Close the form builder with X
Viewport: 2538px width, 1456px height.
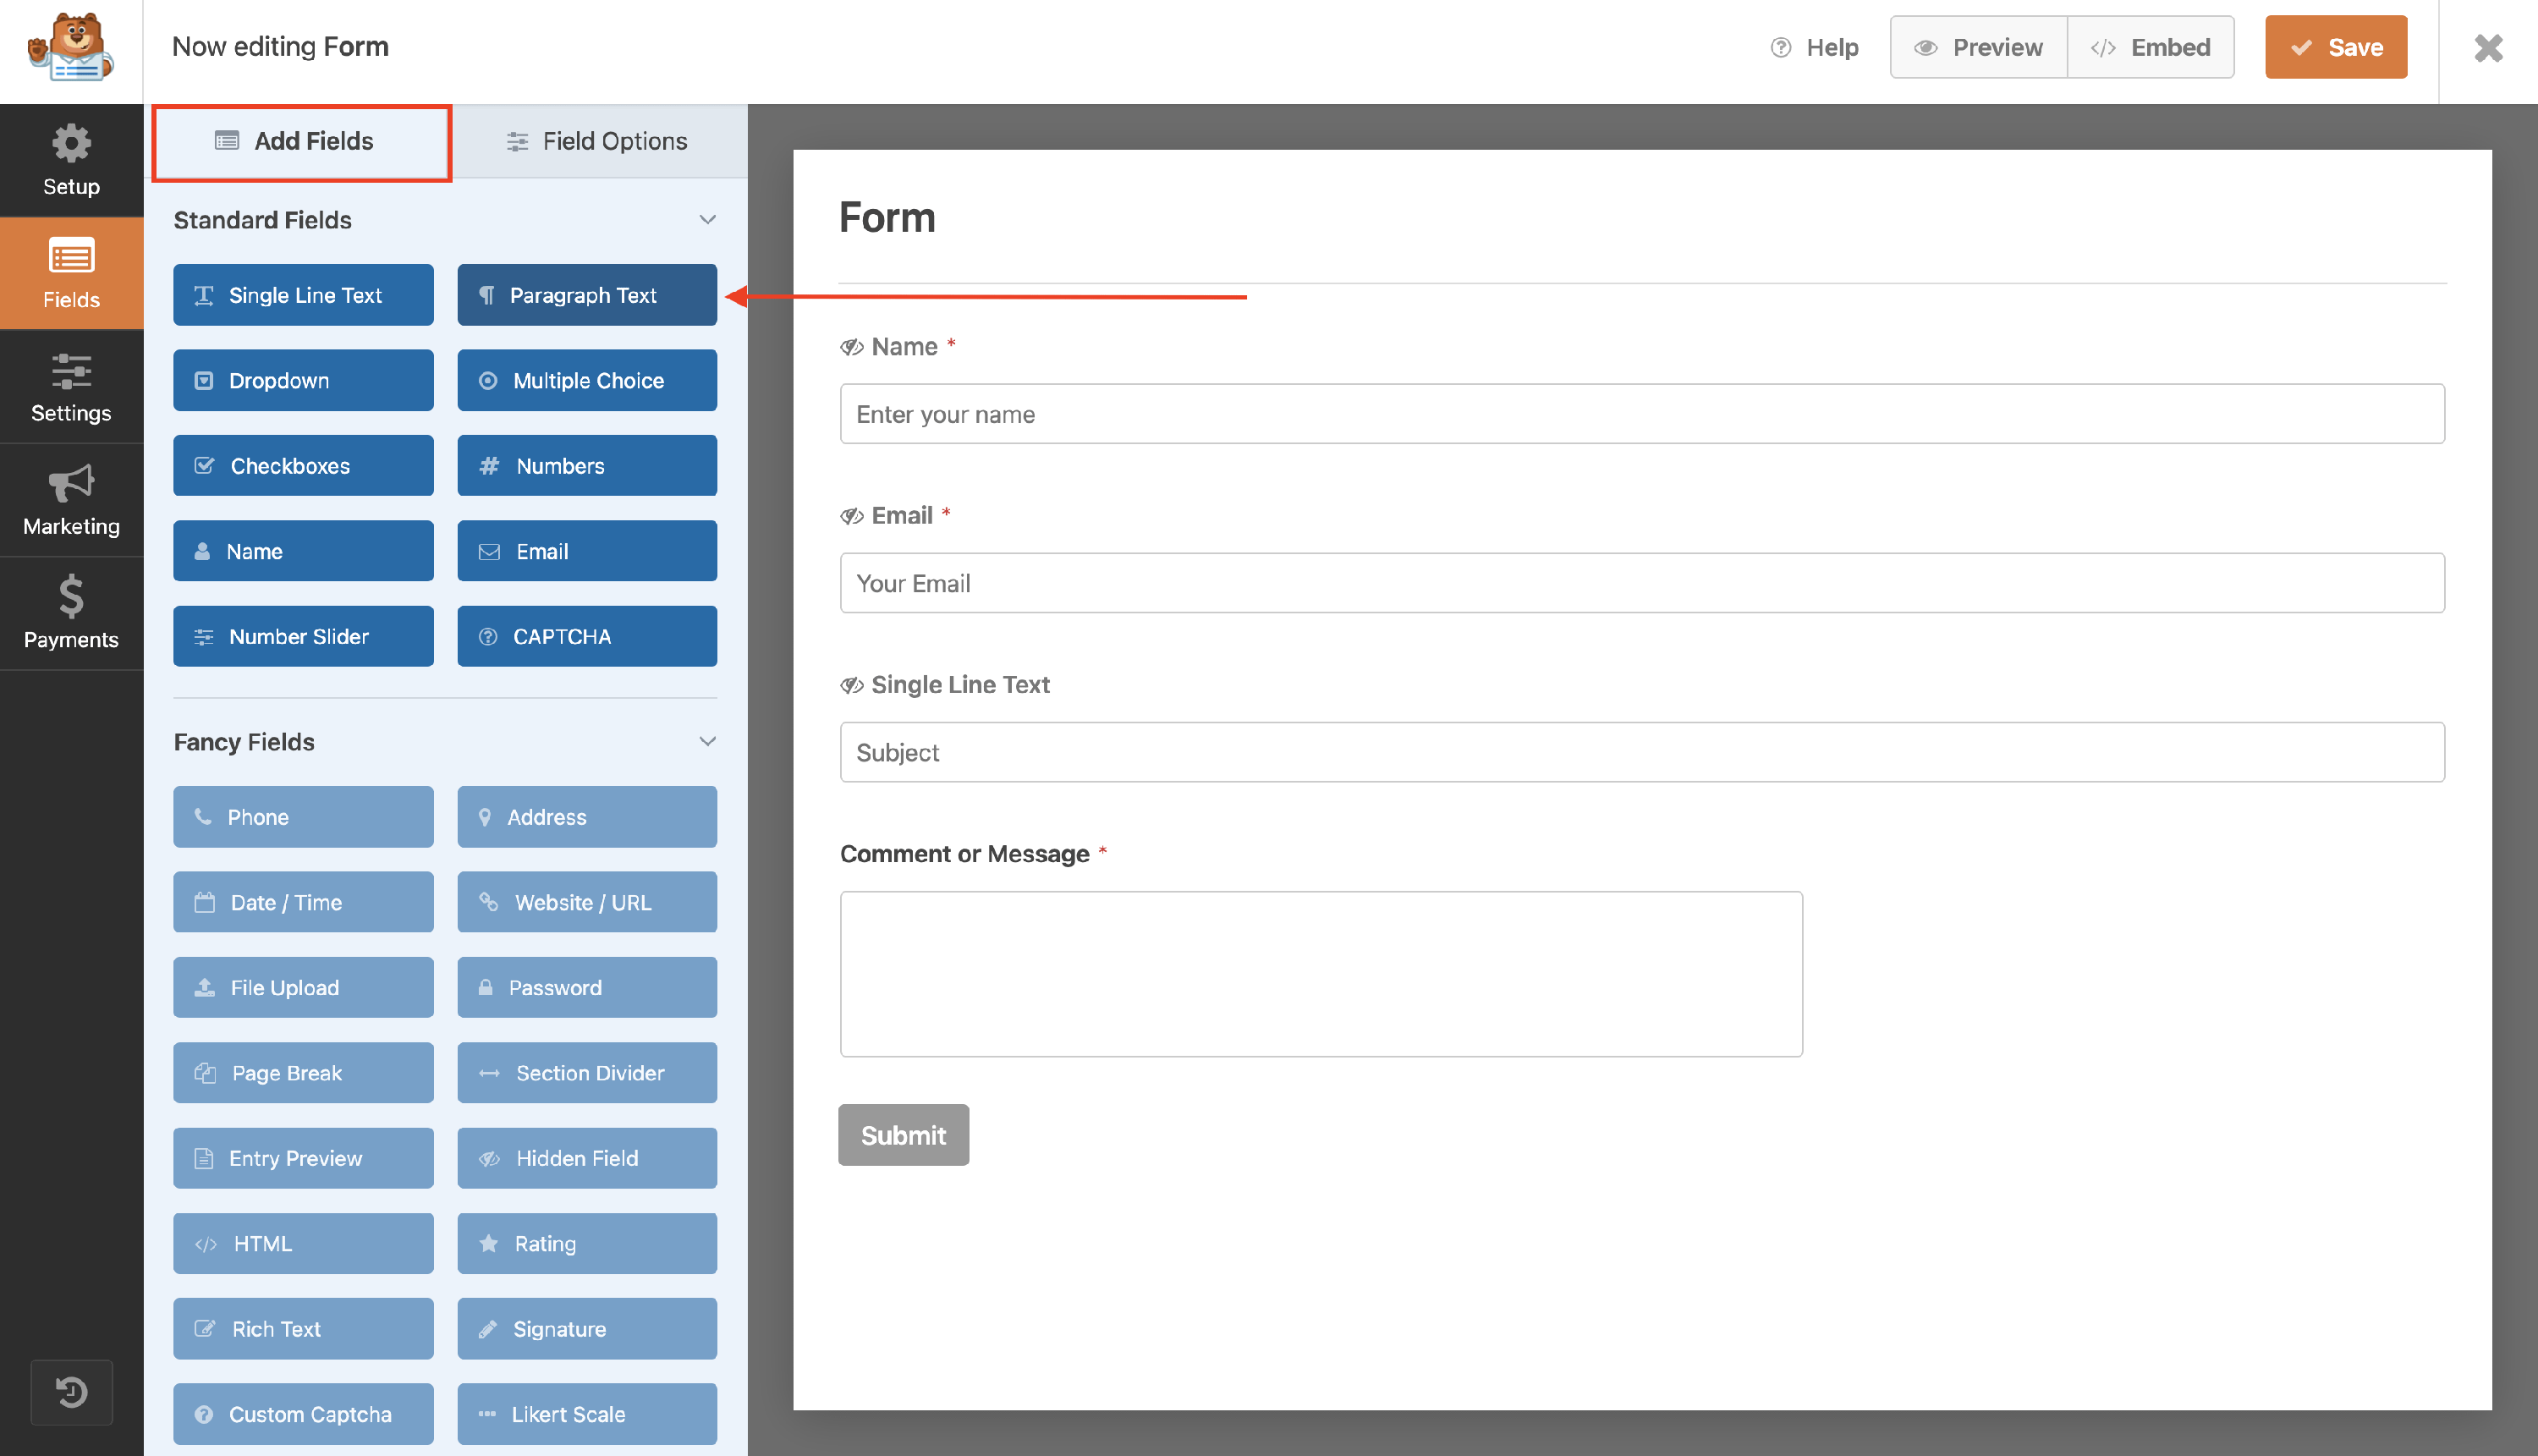coord(2488,48)
